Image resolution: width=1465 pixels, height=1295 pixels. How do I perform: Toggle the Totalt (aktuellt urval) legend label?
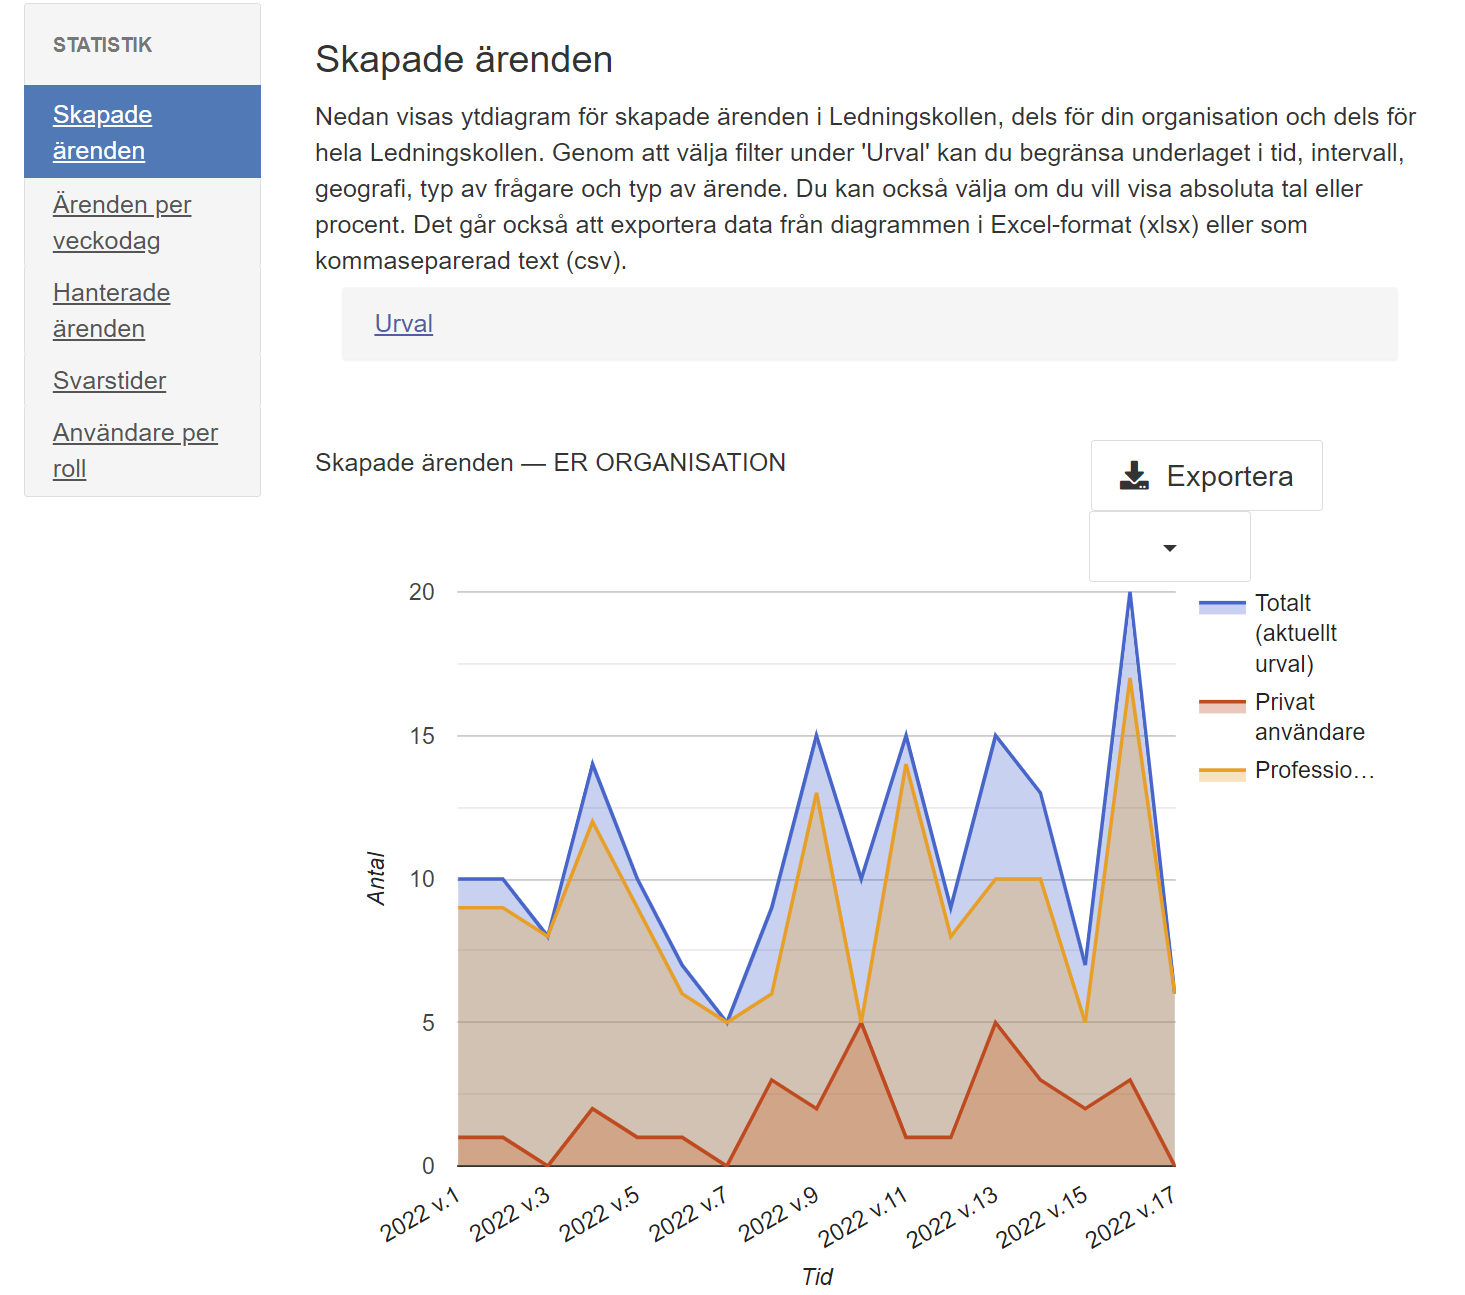tap(1295, 633)
